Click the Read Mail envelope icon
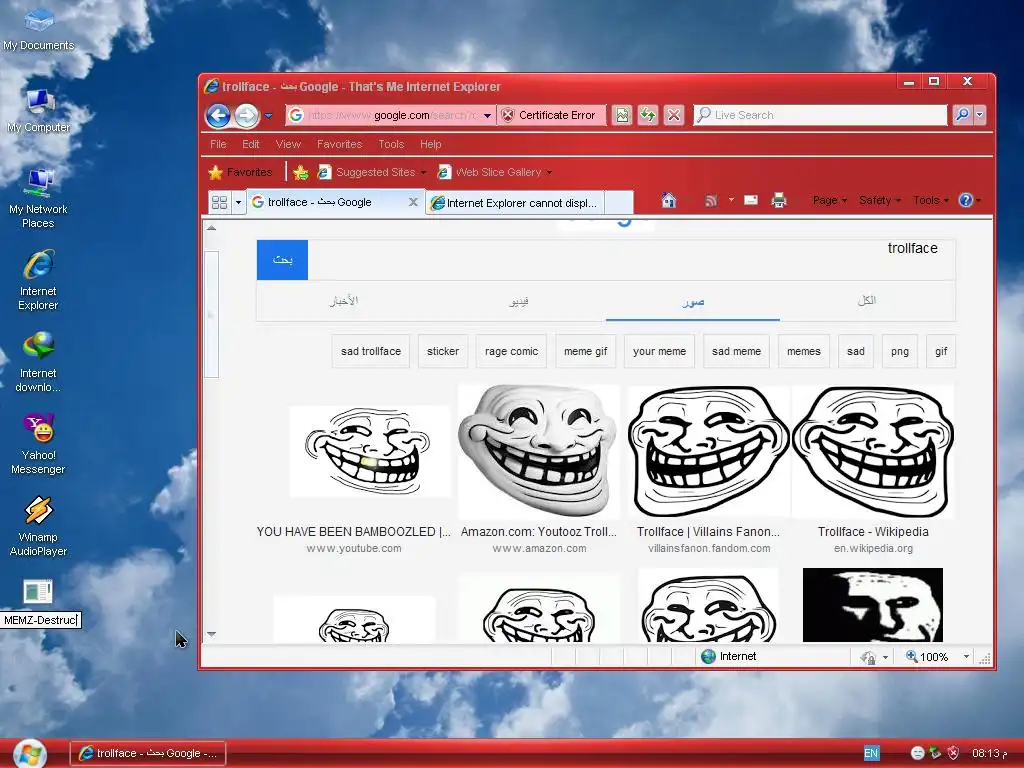Image resolution: width=1024 pixels, height=768 pixels. pyautogui.click(x=751, y=200)
